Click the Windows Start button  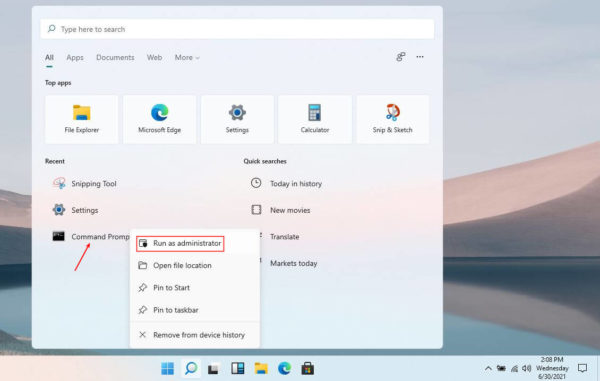(x=168, y=368)
